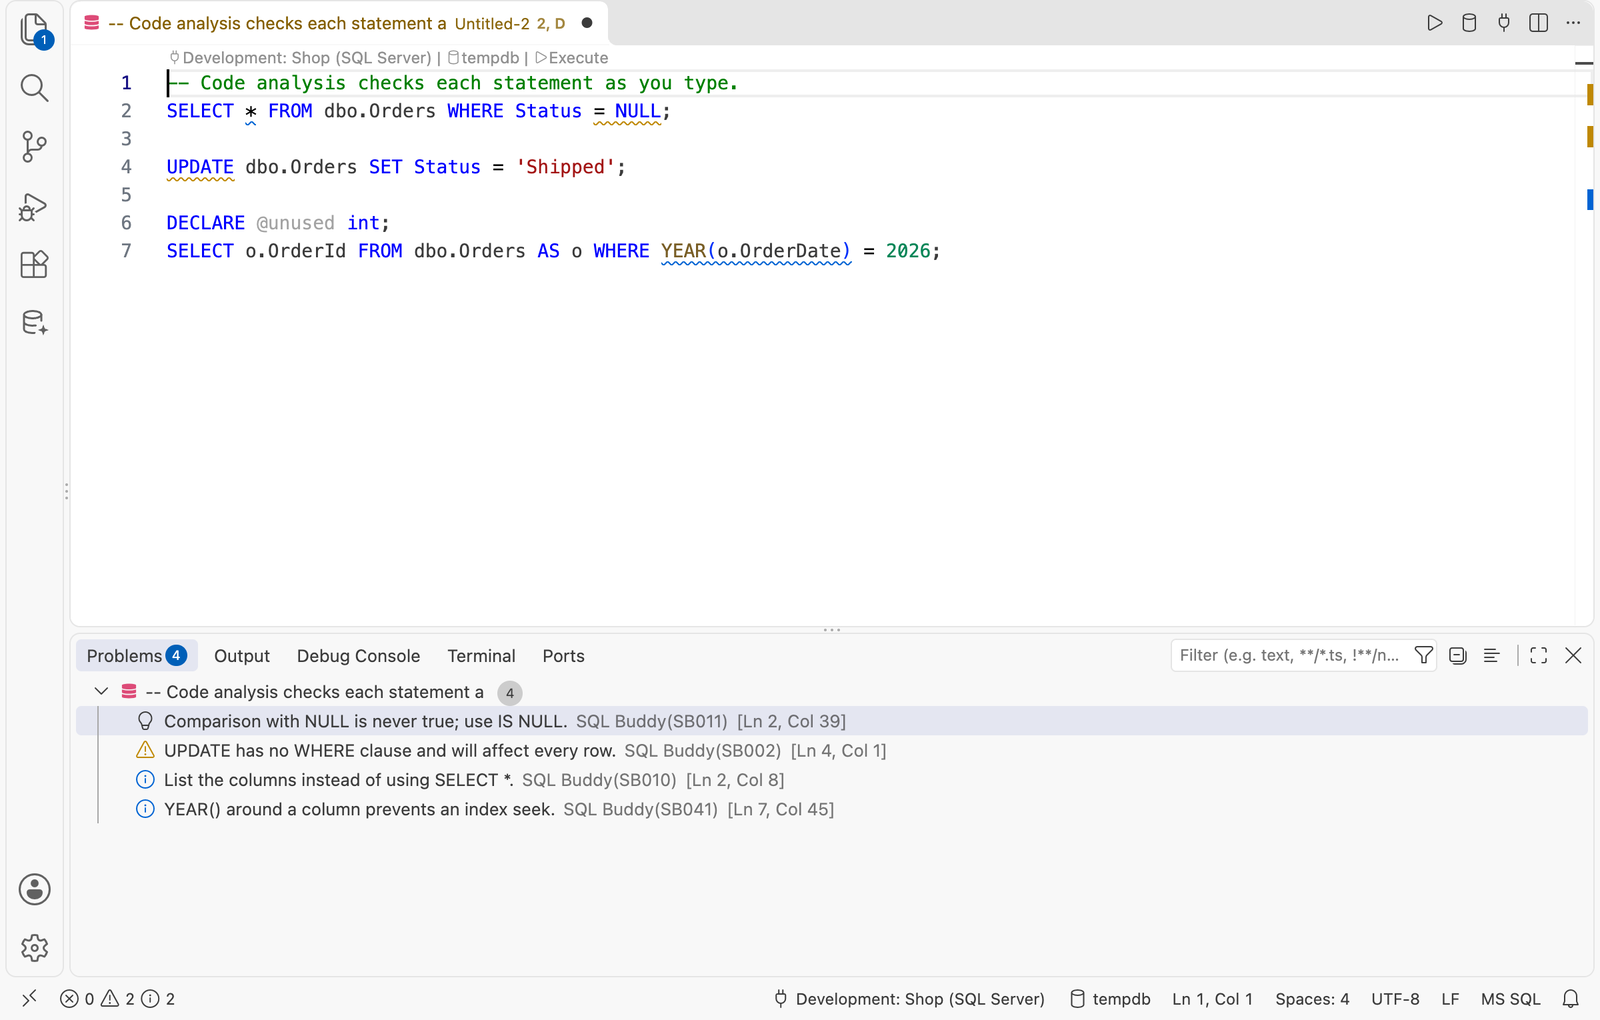
Task: Change language mode via MS SQL
Action: [x=1510, y=998]
